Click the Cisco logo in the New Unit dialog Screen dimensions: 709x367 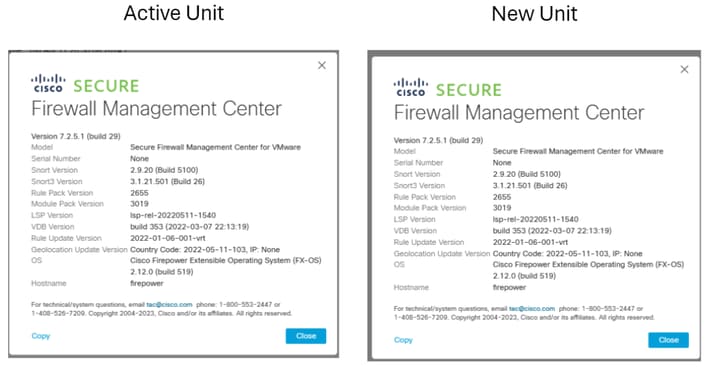click(x=411, y=88)
